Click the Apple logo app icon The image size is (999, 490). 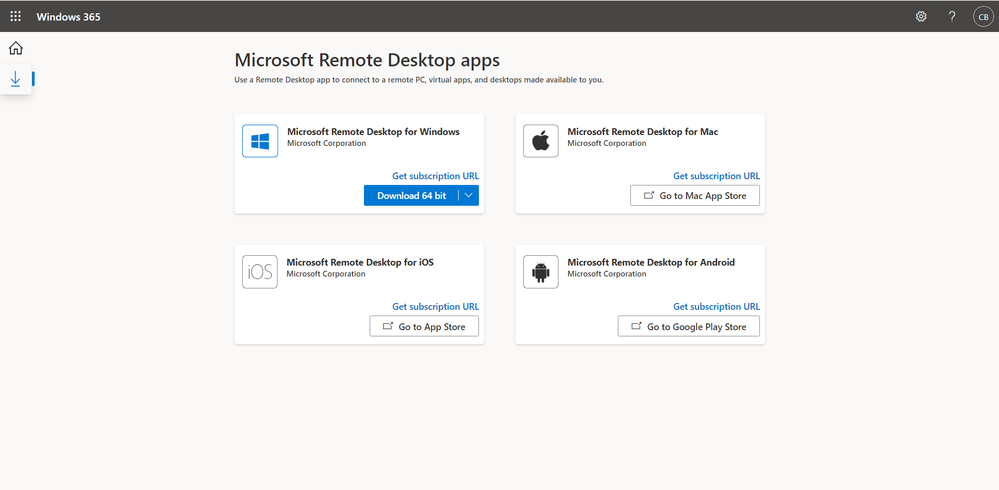pyautogui.click(x=540, y=142)
